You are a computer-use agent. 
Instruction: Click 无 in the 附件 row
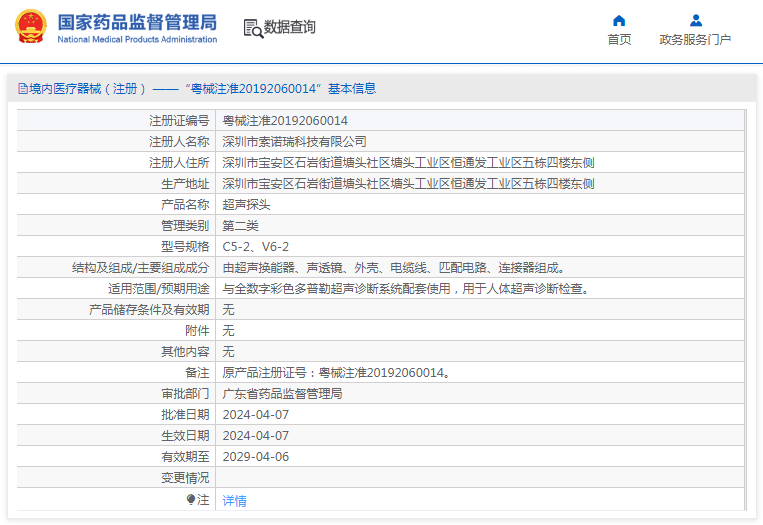point(228,331)
